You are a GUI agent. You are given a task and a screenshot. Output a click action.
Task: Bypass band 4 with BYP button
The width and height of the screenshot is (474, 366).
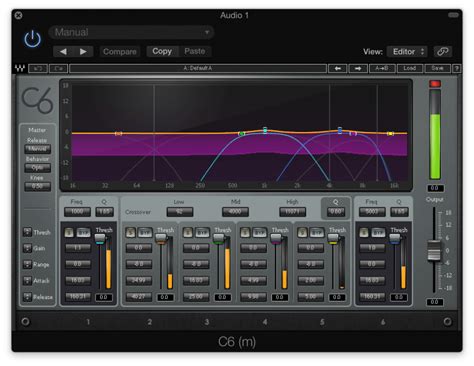pos(259,232)
